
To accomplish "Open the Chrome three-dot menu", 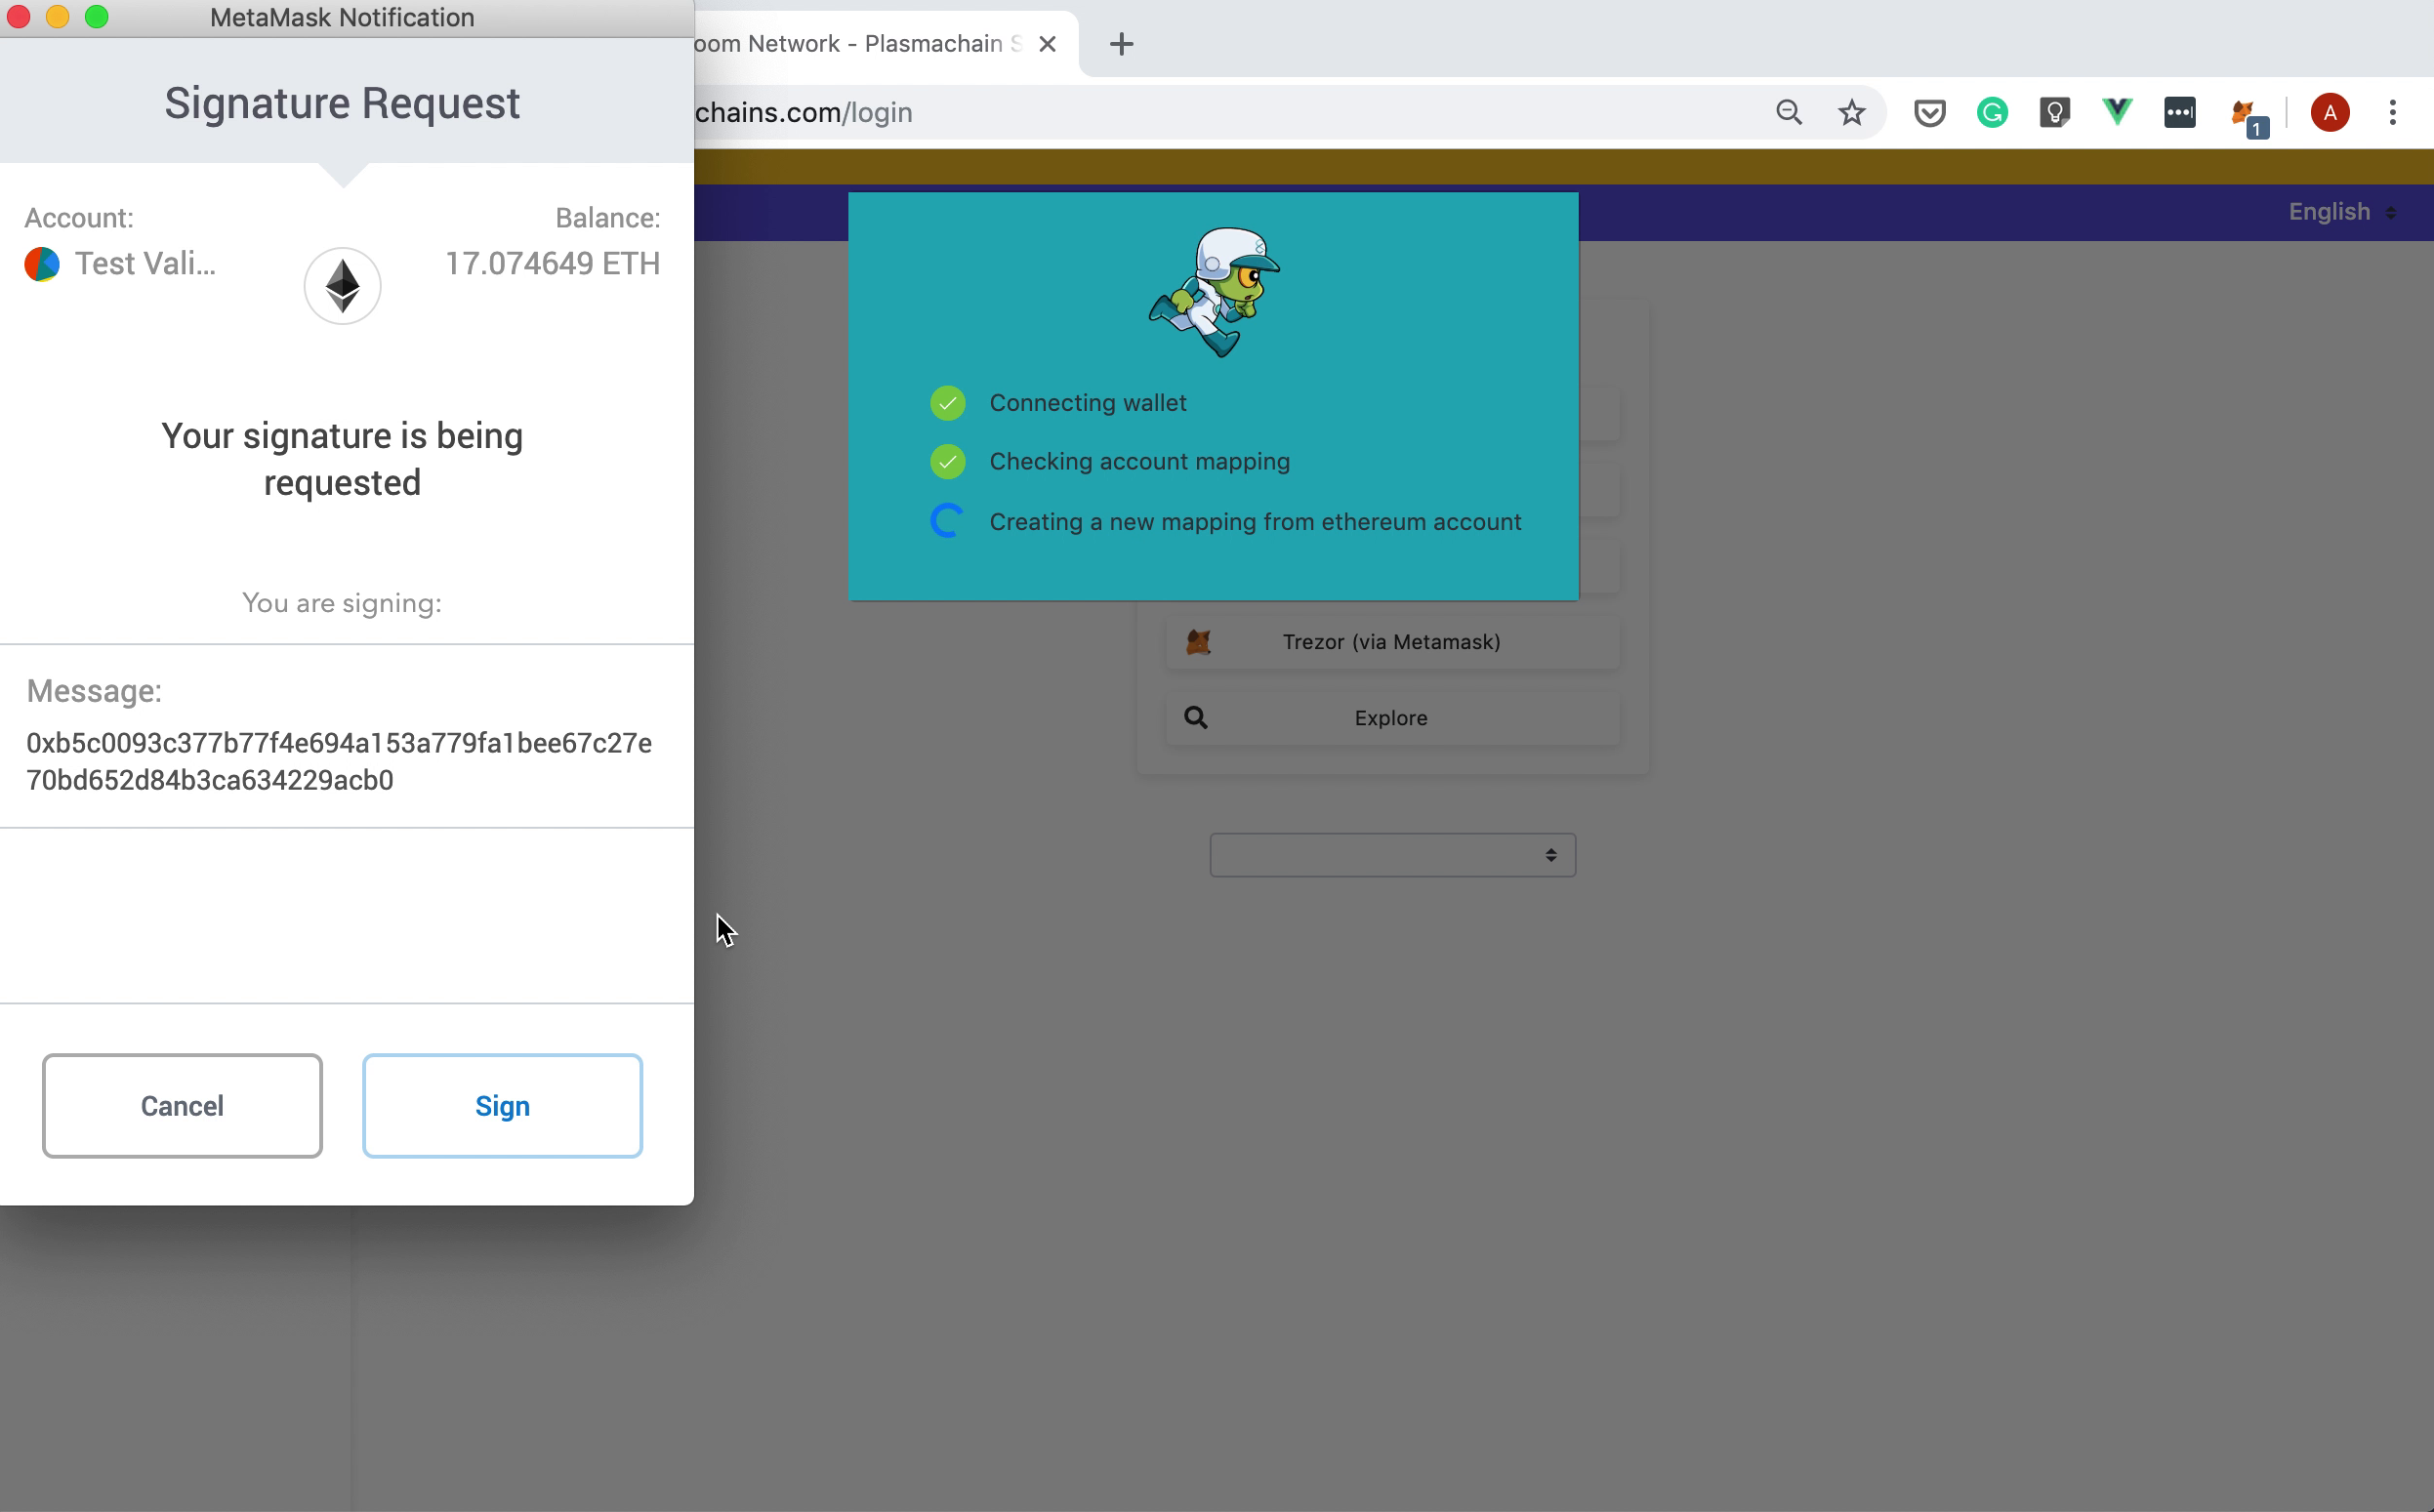I will click(x=2392, y=112).
